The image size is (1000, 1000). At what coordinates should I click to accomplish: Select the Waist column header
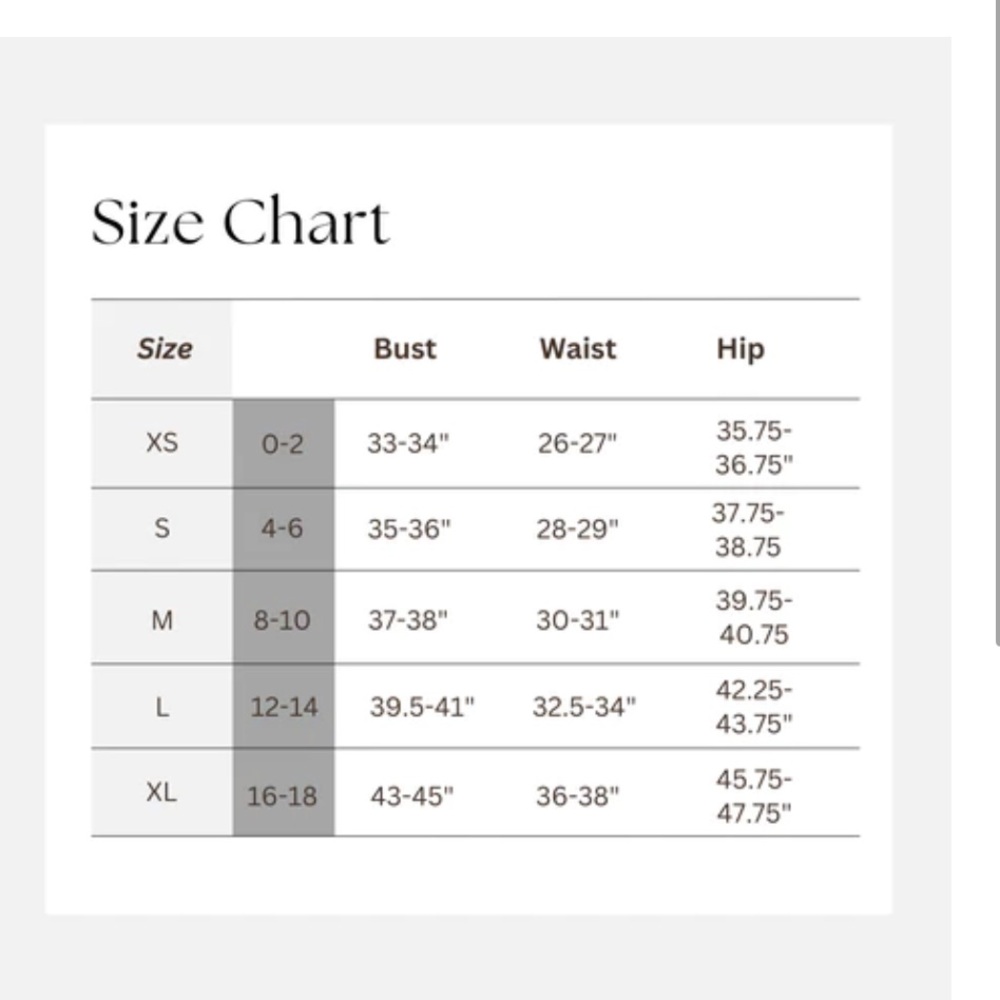pos(578,349)
